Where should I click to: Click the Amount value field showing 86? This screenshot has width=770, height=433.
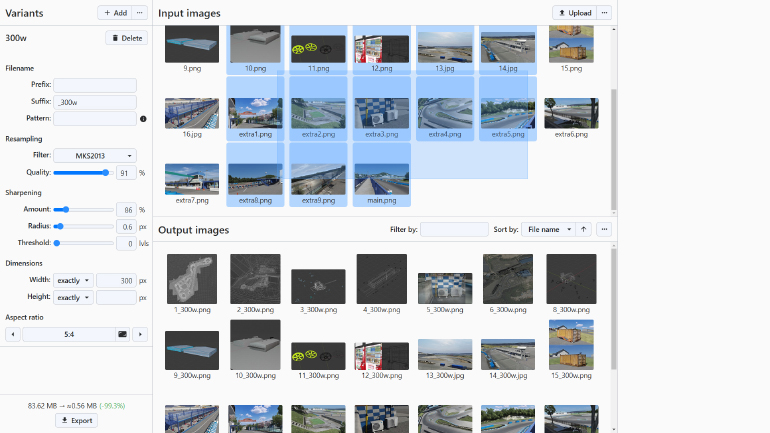[x=126, y=210]
